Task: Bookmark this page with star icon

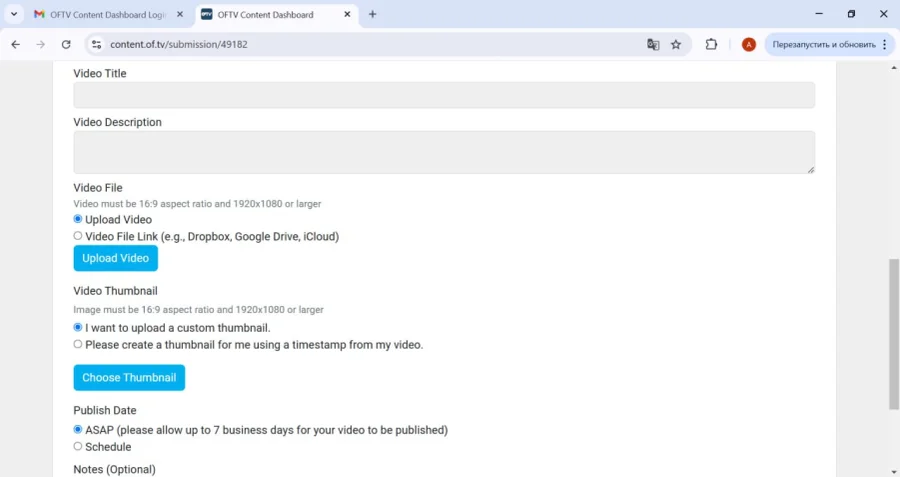Action: click(x=676, y=44)
